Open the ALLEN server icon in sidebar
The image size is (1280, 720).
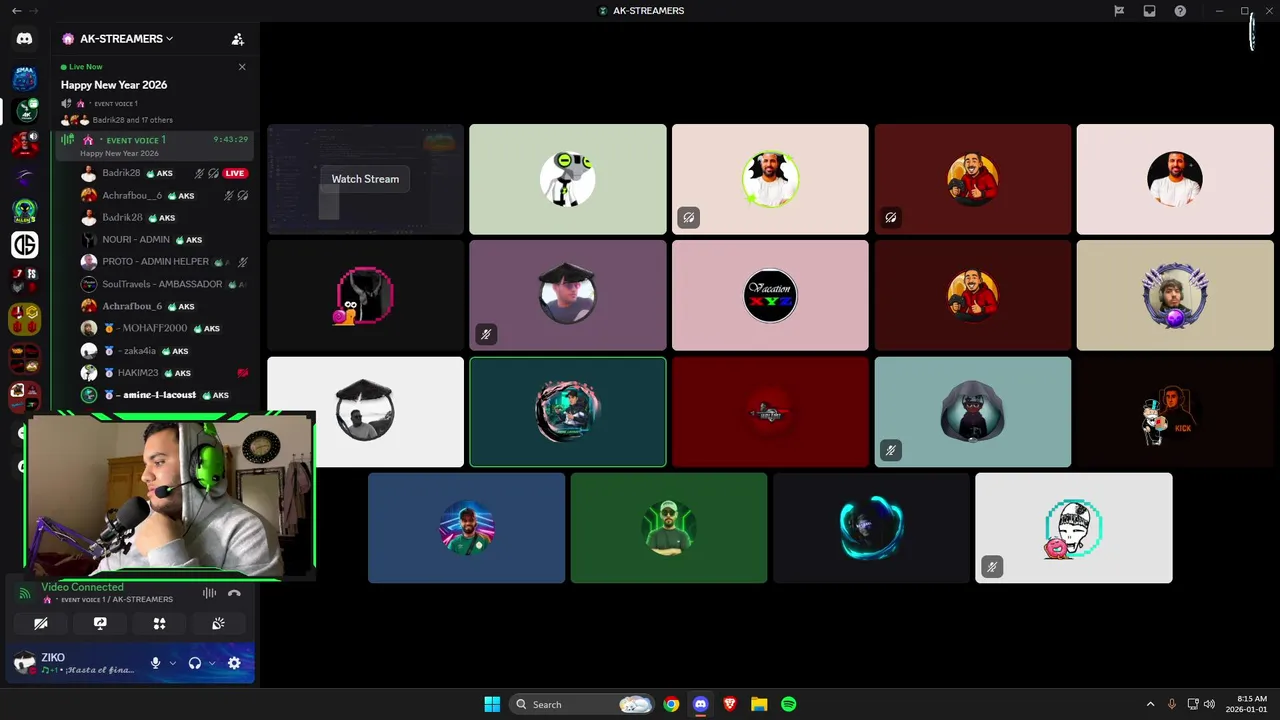pos(25,211)
